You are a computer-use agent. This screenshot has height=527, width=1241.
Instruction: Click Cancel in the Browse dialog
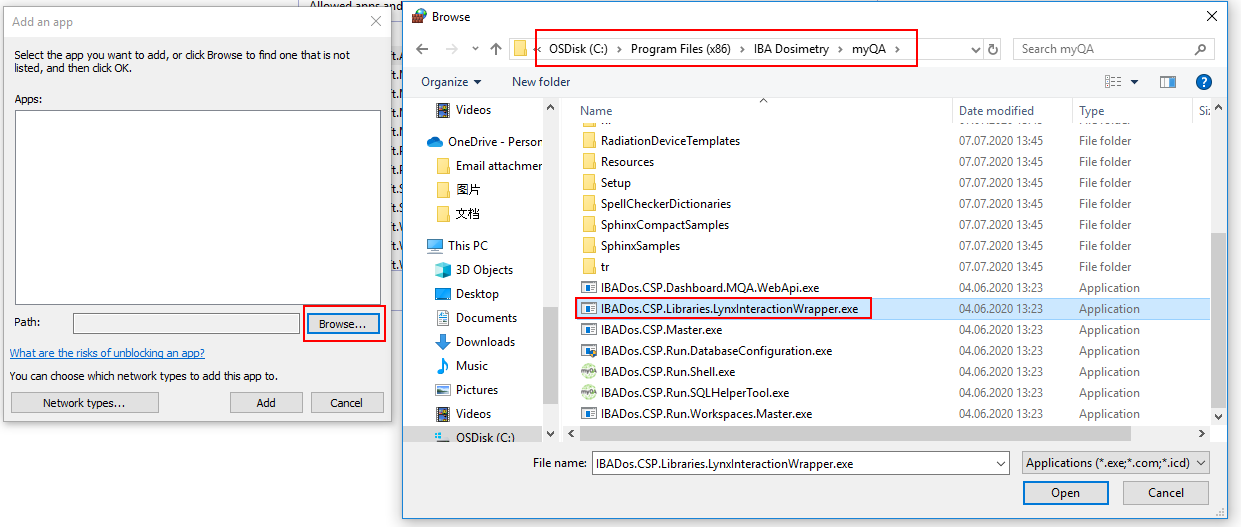pos(1166,493)
